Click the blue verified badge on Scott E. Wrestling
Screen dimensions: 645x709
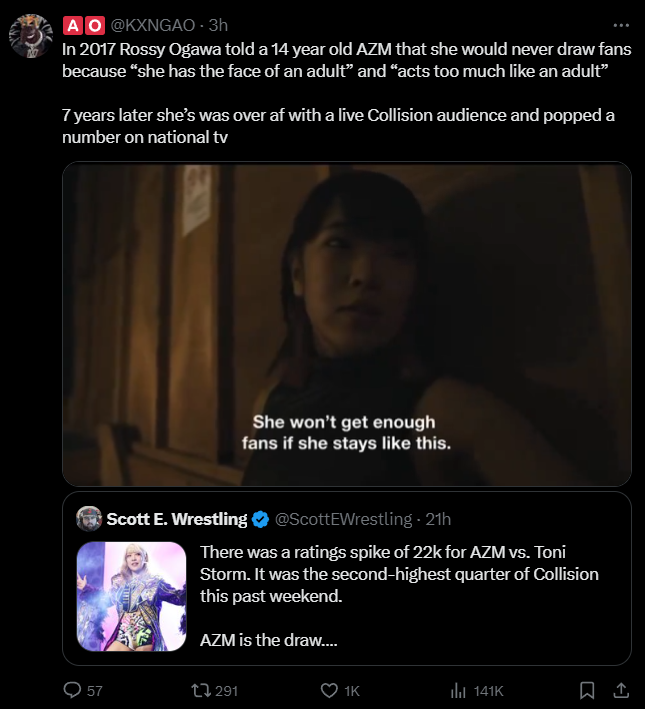point(259,519)
